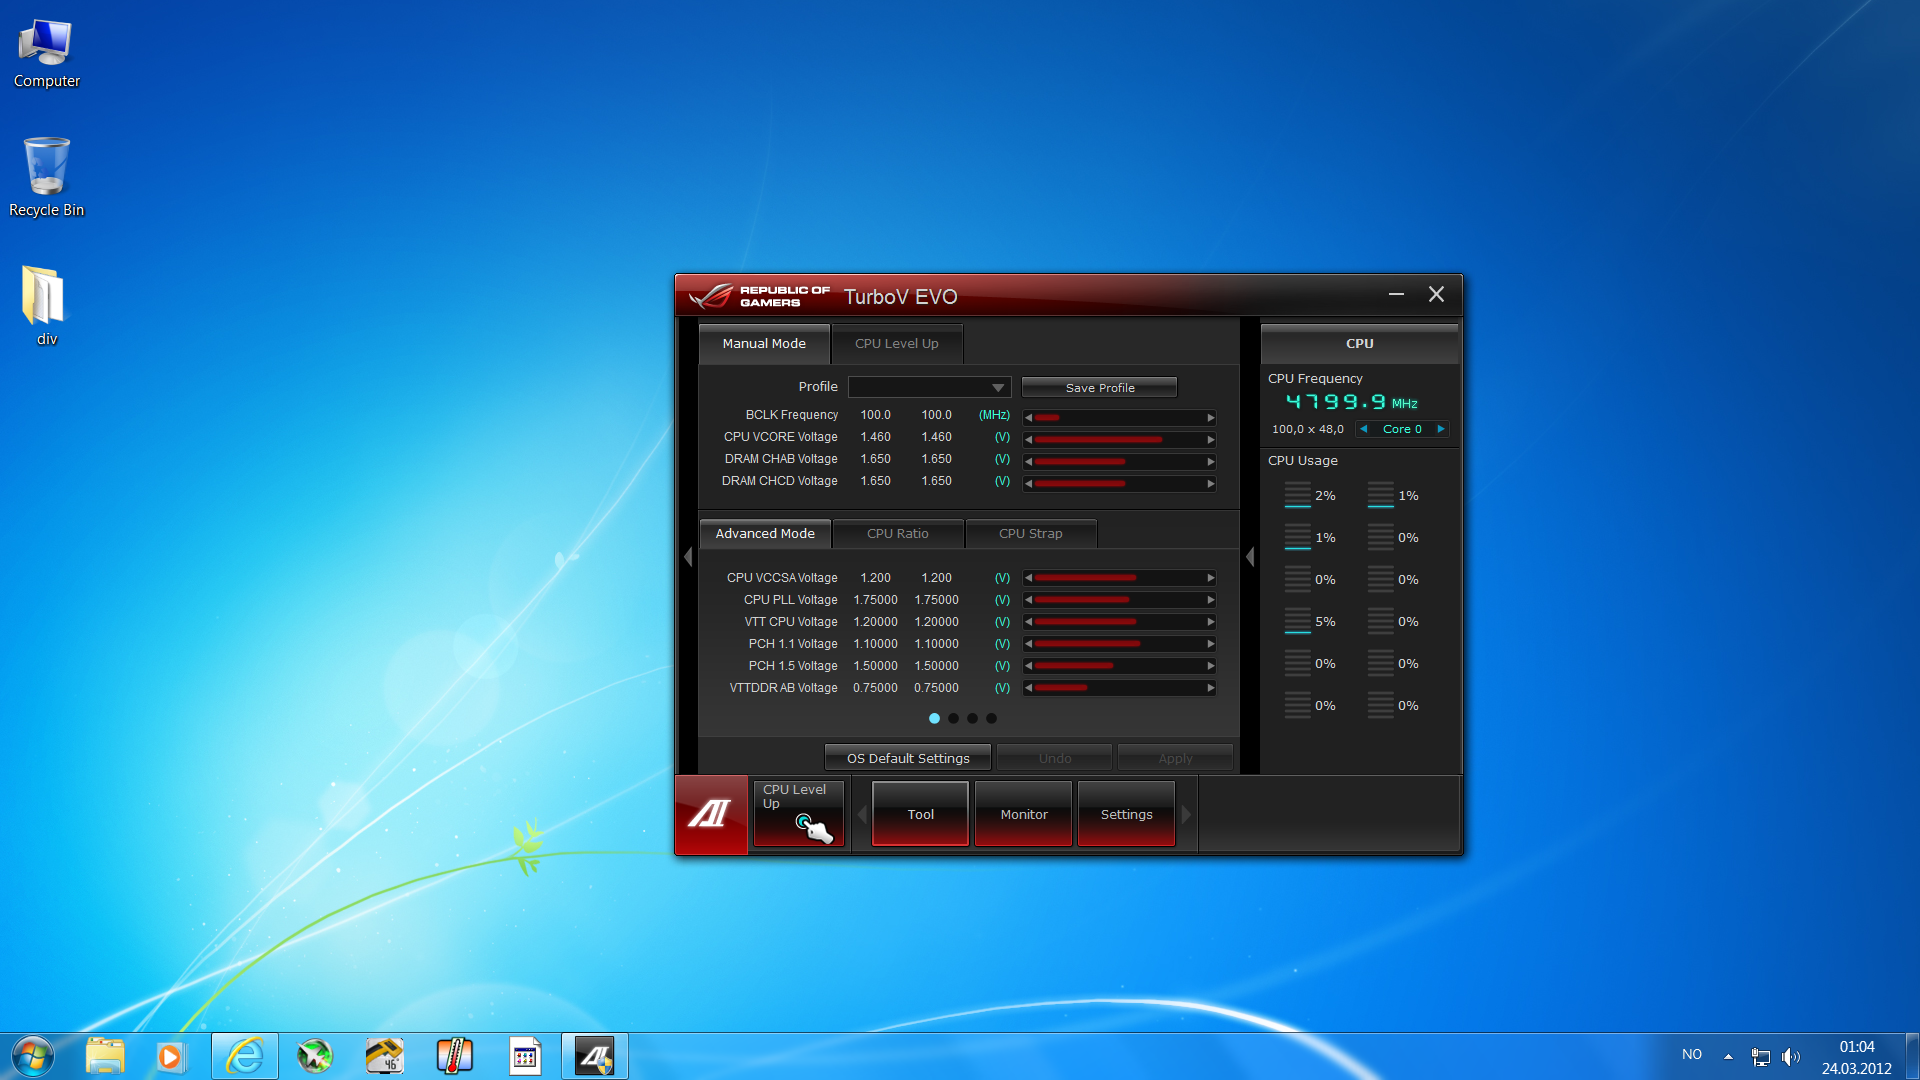Screen dimensions: 1920x1080
Task: Adjust the VTTDDR AB Voltage slider bar
Action: [x=1119, y=687]
